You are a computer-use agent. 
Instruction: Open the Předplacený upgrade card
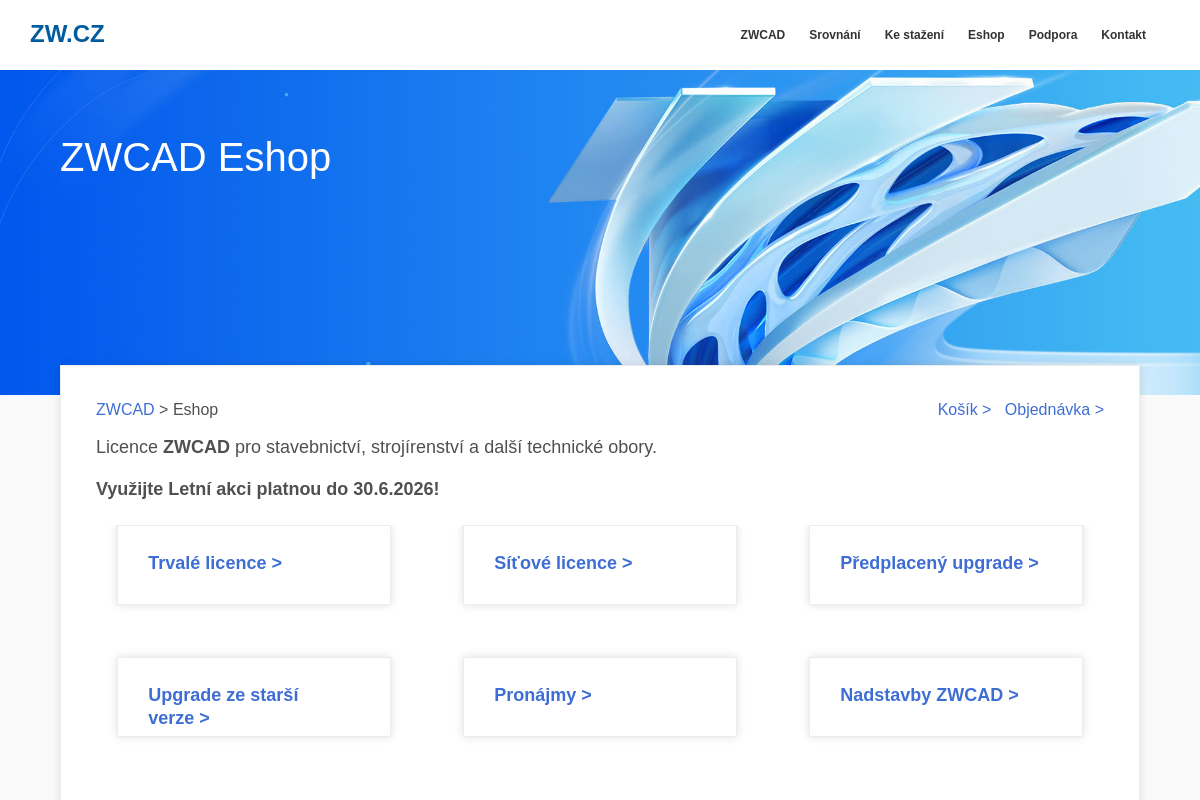coord(946,565)
